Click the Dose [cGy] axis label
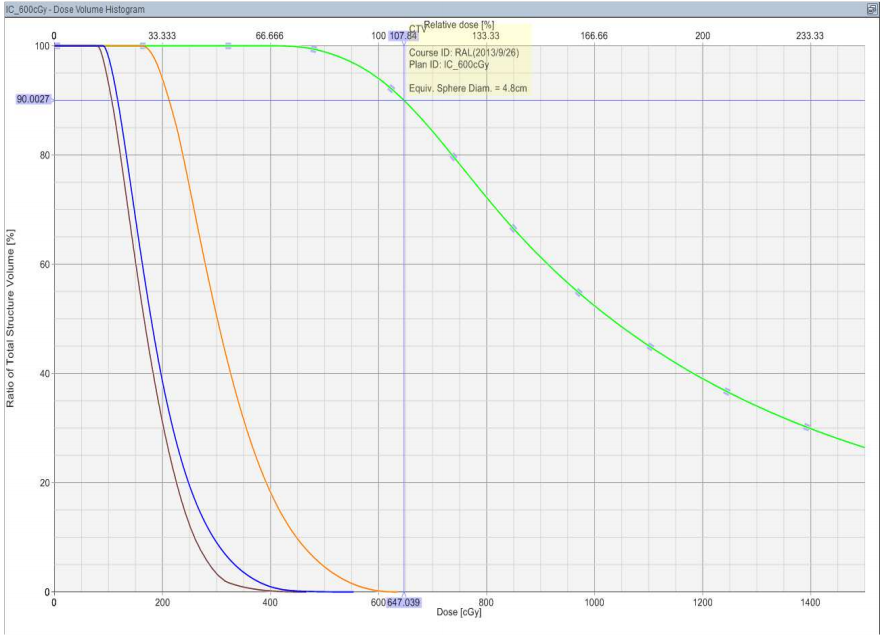887x635 pixels. [459, 615]
